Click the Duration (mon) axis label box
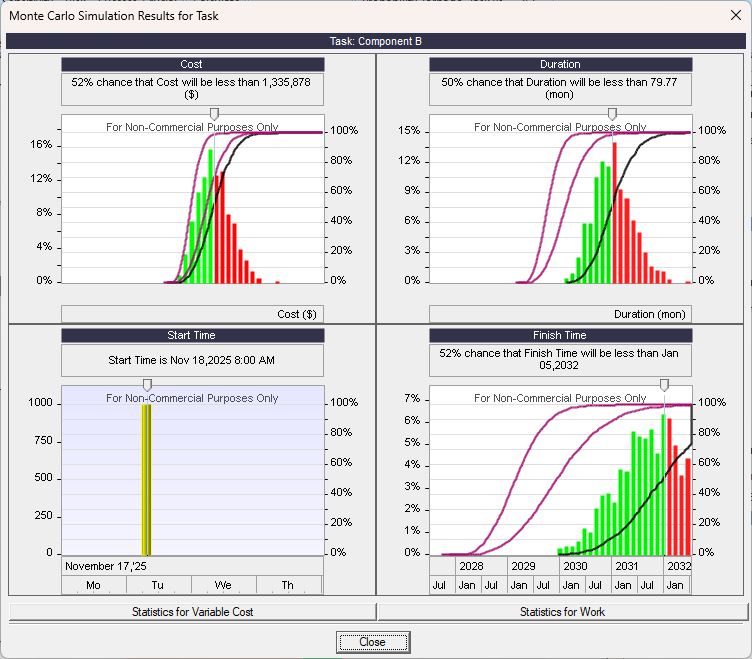 point(560,314)
